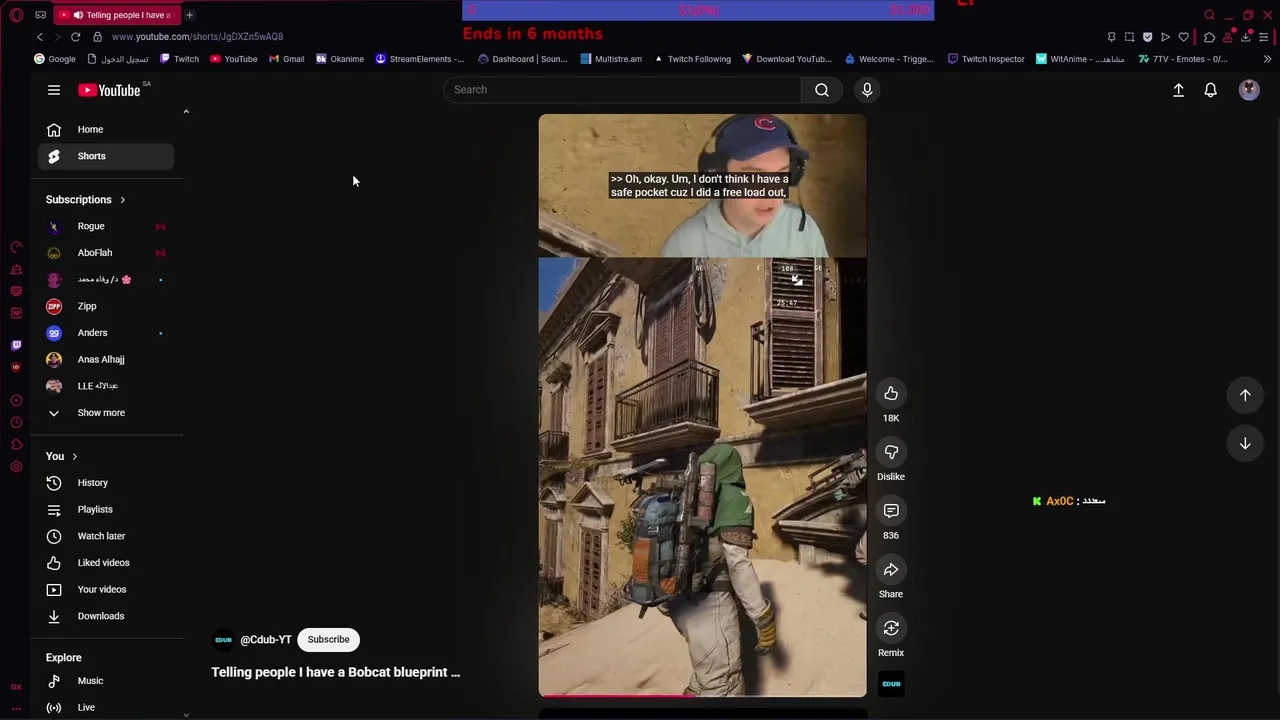
Task: Select Home in the sidebar
Action: [x=106, y=129]
